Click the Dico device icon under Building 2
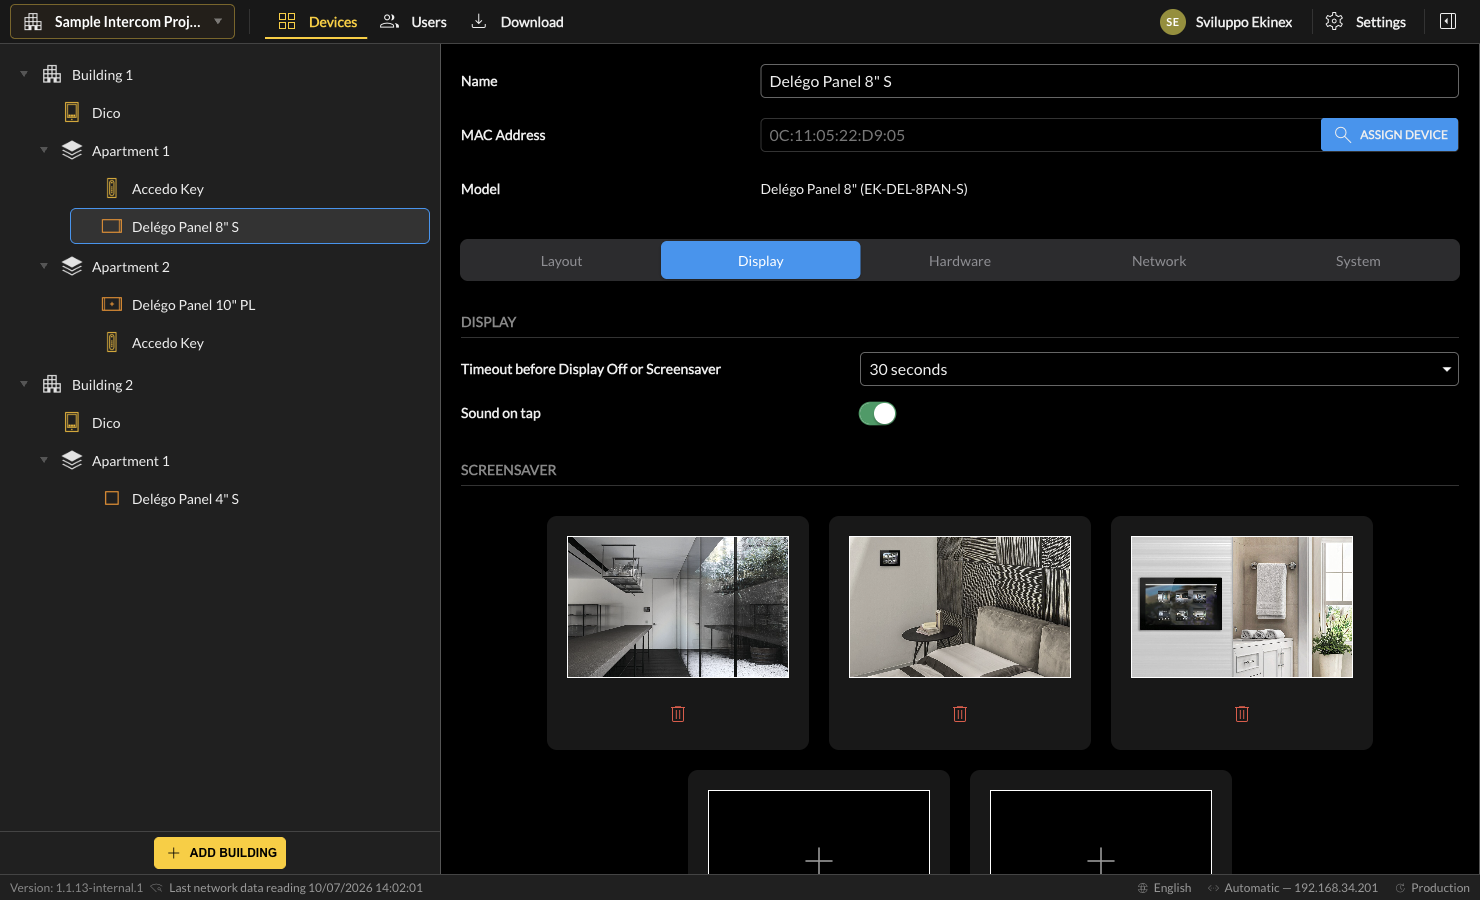The image size is (1480, 900). pyautogui.click(x=72, y=423)
